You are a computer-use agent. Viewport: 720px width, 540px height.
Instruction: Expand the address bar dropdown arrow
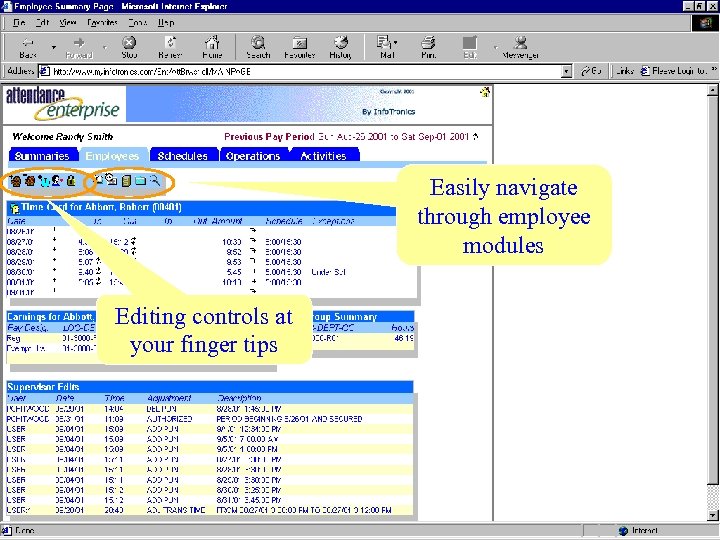[567, 71]
